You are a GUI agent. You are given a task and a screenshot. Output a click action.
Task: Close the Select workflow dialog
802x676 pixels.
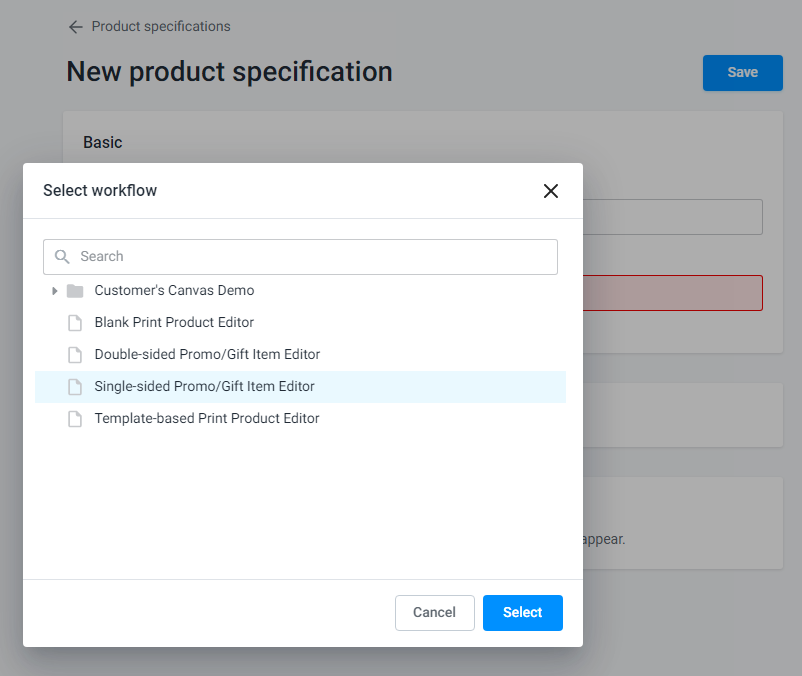[550, 191]
